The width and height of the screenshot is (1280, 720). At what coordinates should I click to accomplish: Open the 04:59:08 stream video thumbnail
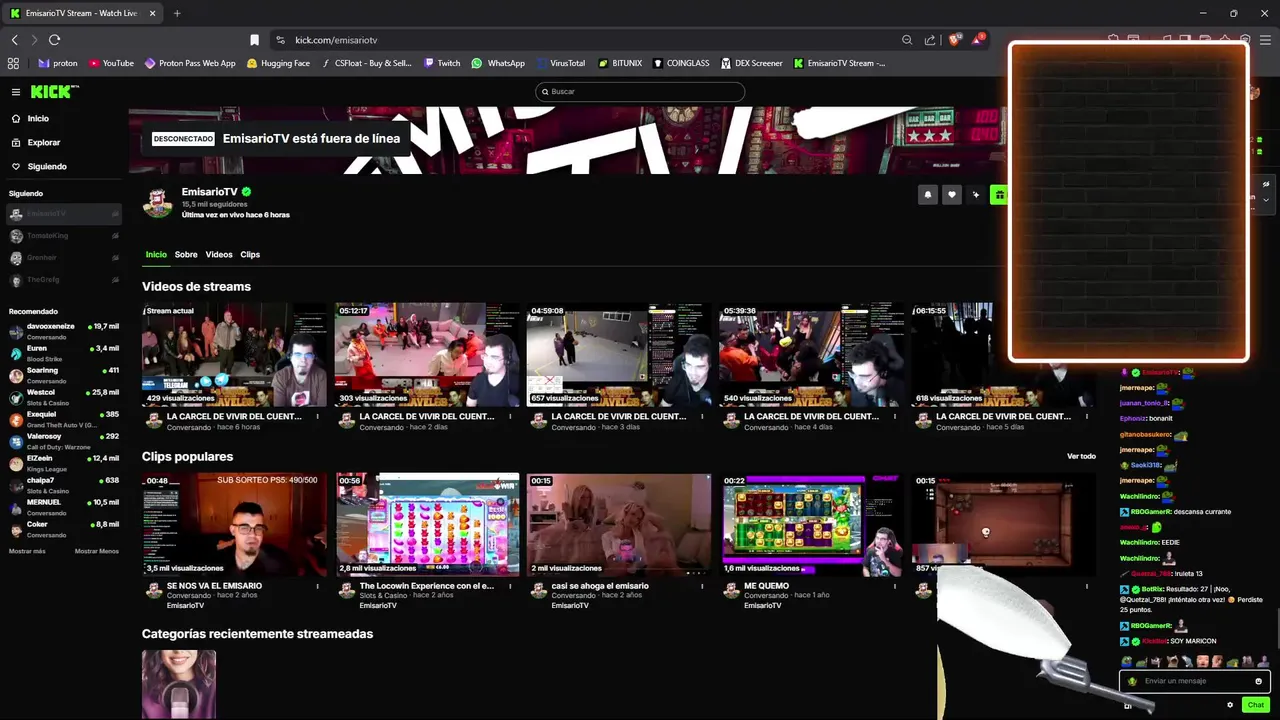click(x=619, y=354)
